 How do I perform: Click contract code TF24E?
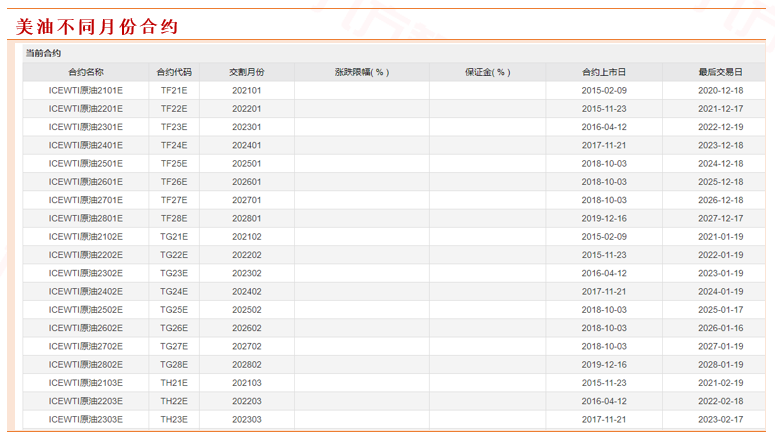(x=174, y=145)
